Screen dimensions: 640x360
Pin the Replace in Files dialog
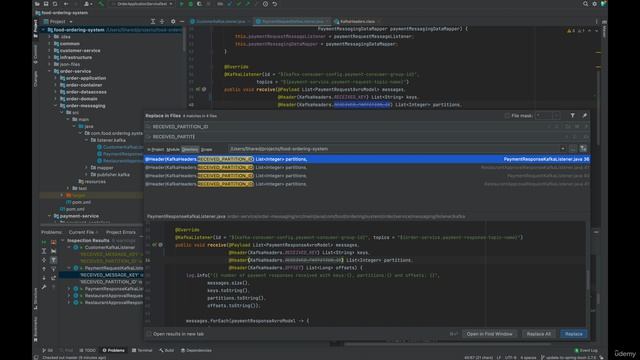tap(584, 116)
